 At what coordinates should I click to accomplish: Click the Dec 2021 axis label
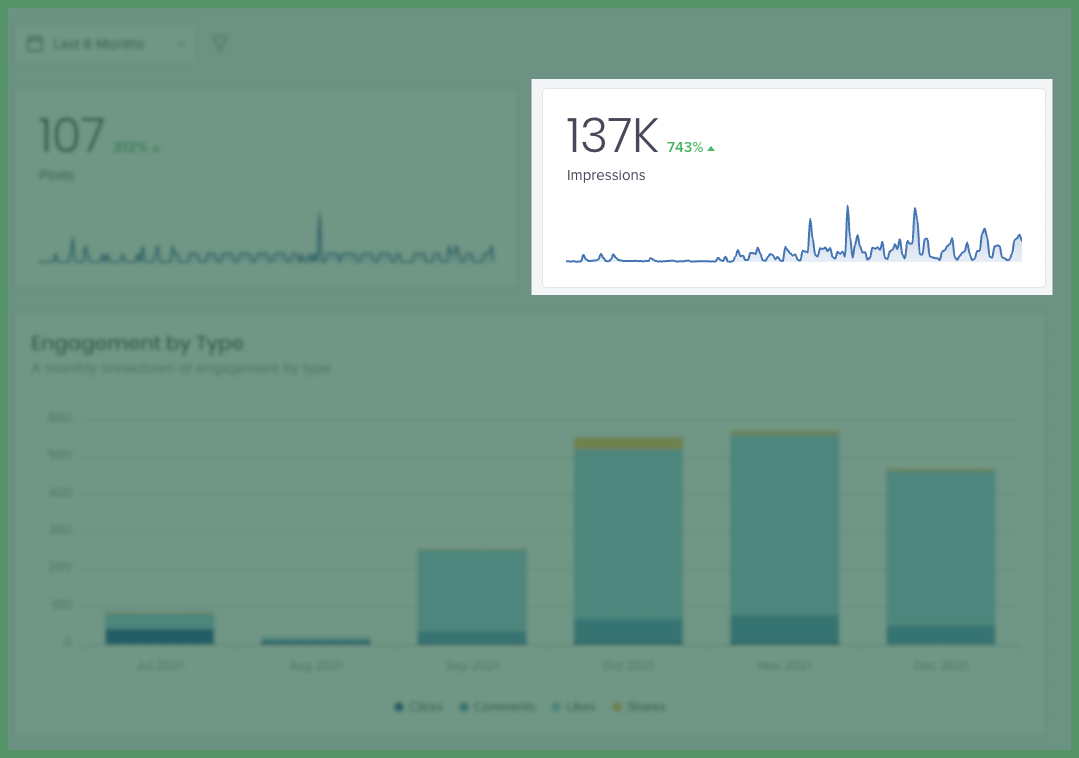(940, 665)
